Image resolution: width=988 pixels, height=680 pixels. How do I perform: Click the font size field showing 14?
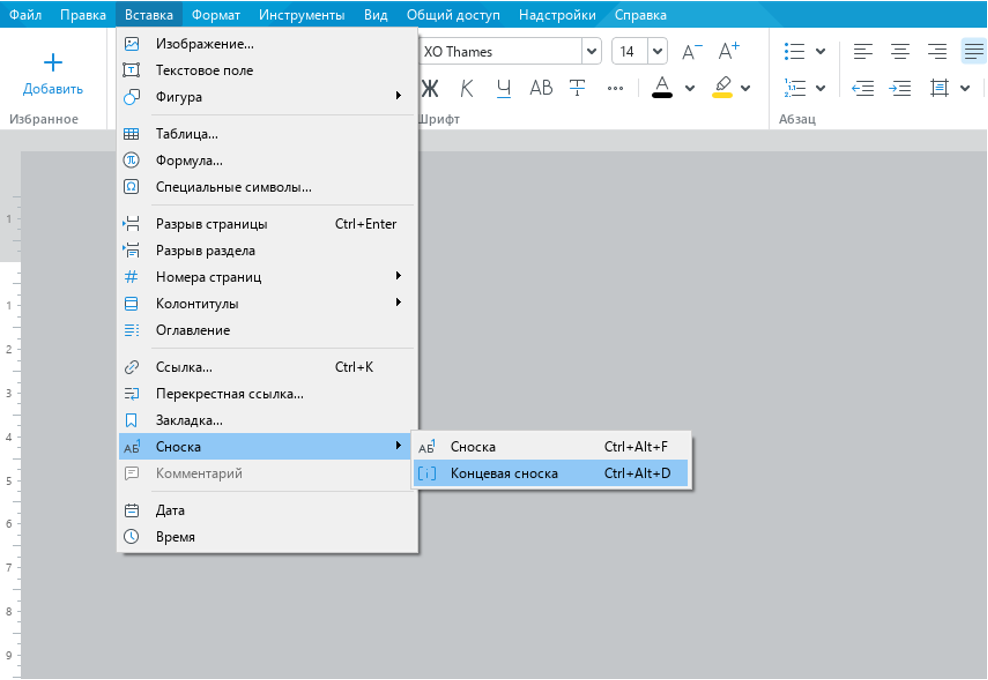click(629, 52)
